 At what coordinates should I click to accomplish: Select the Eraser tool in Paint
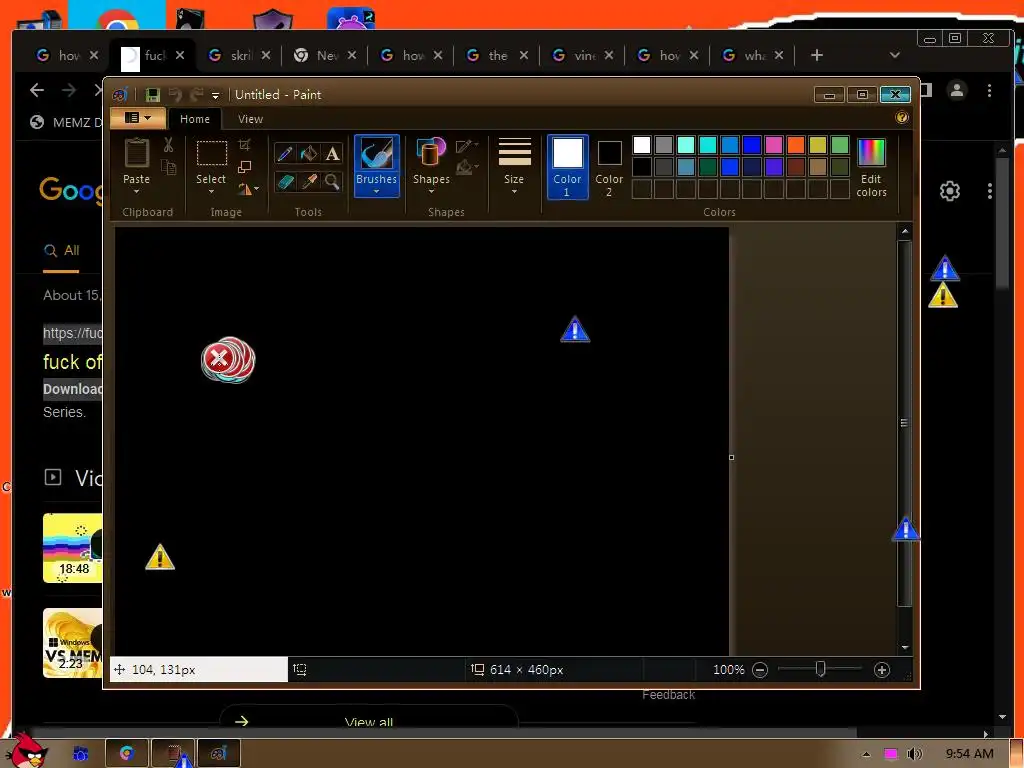pyautogui.click(x=285, y=182)
